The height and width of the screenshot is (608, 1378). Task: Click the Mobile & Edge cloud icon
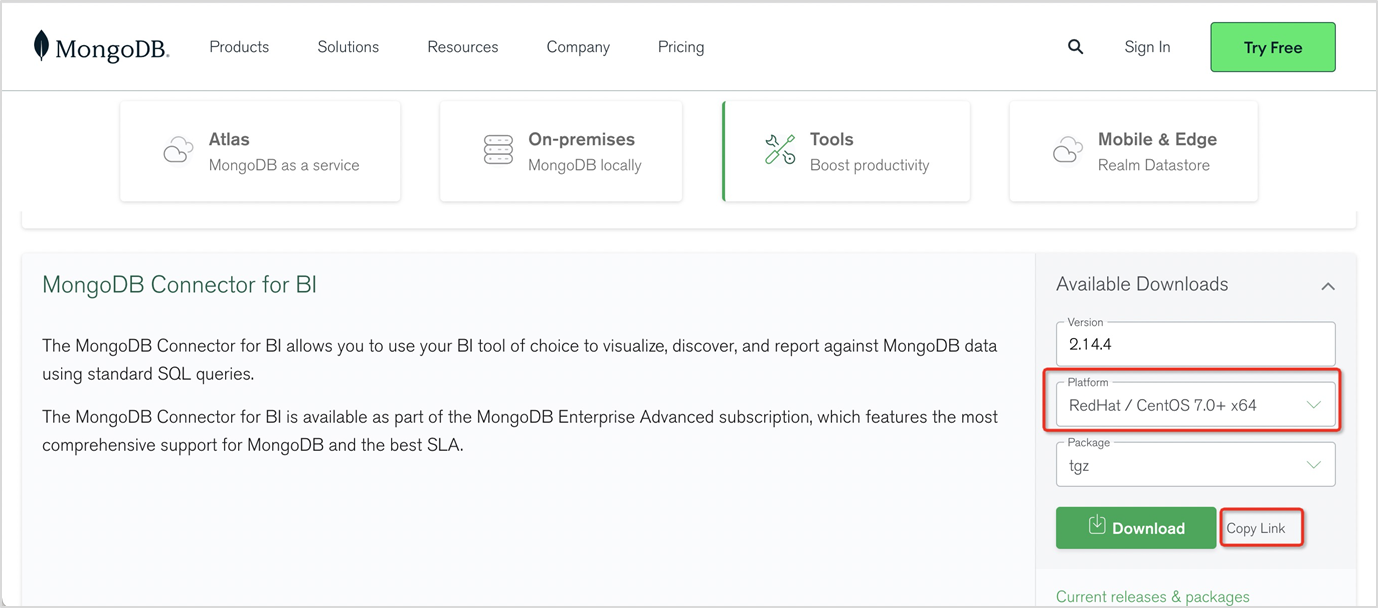pyautogui.click(x=1068, y=150)
